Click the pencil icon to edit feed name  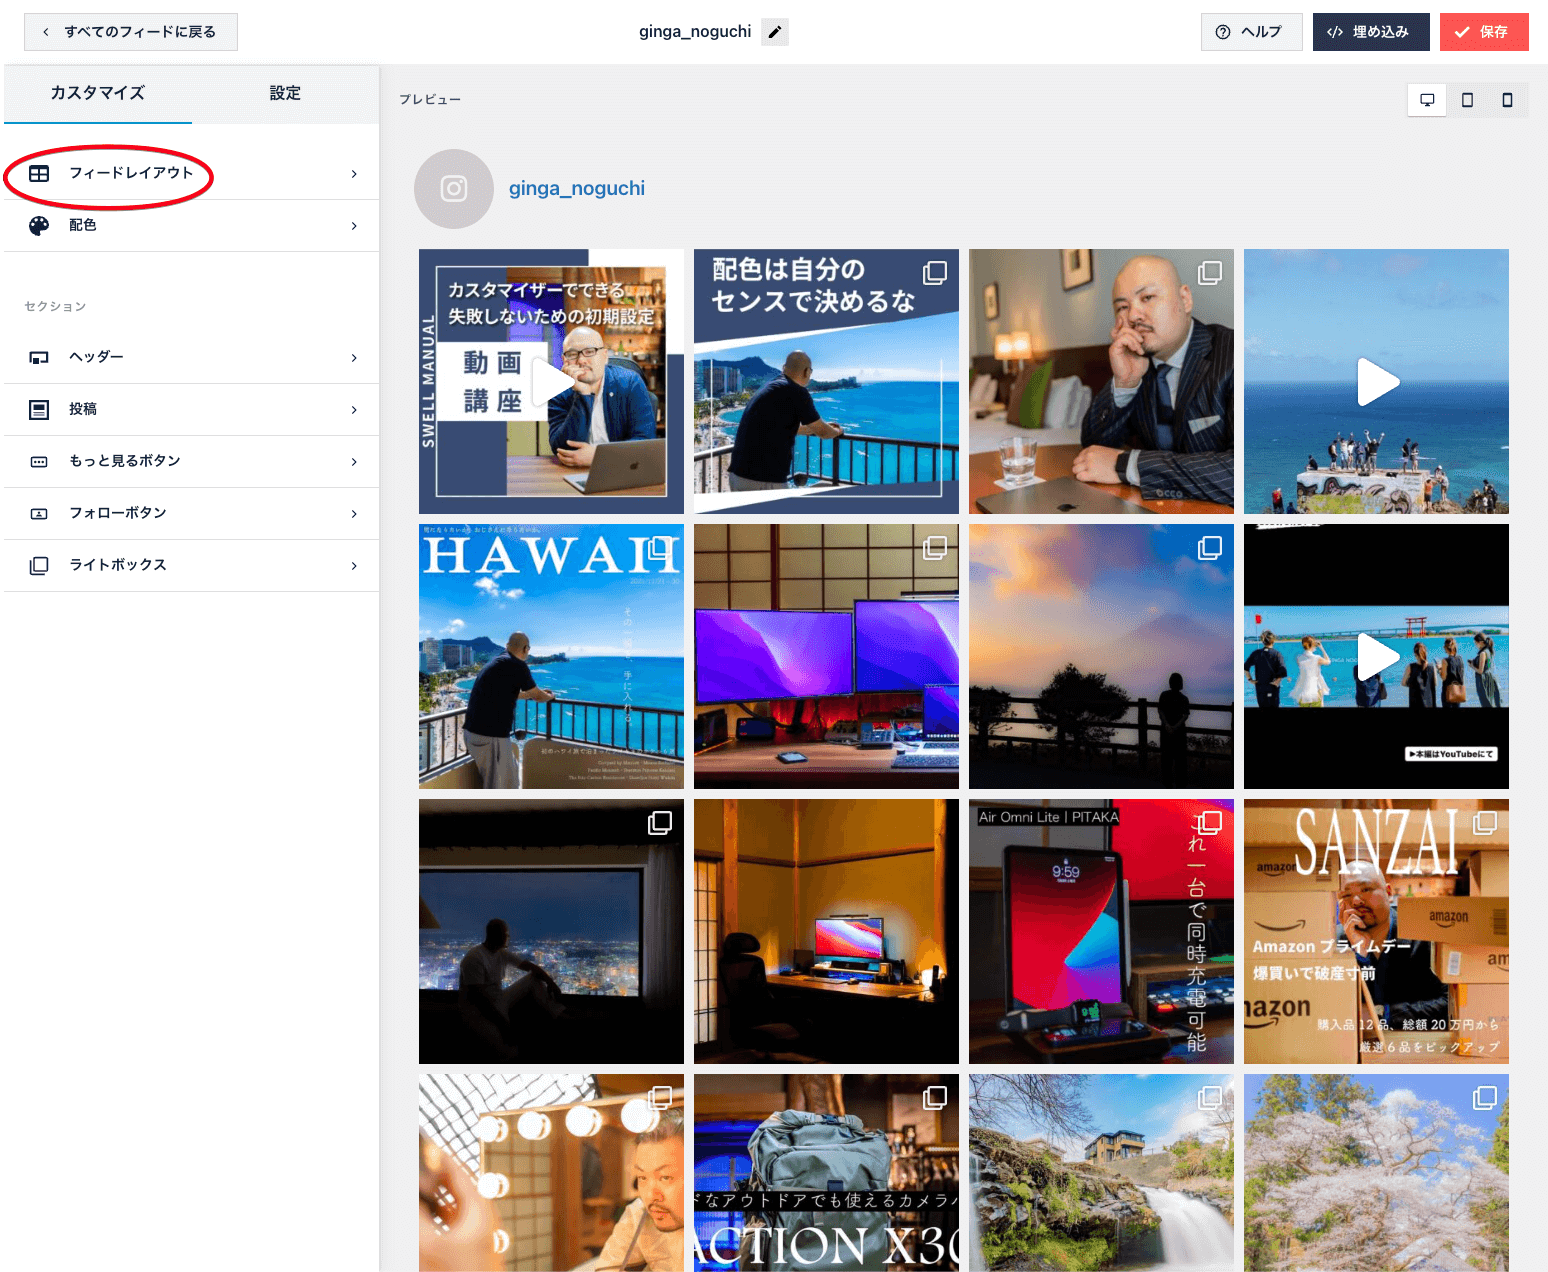click(x=774, y=32)
